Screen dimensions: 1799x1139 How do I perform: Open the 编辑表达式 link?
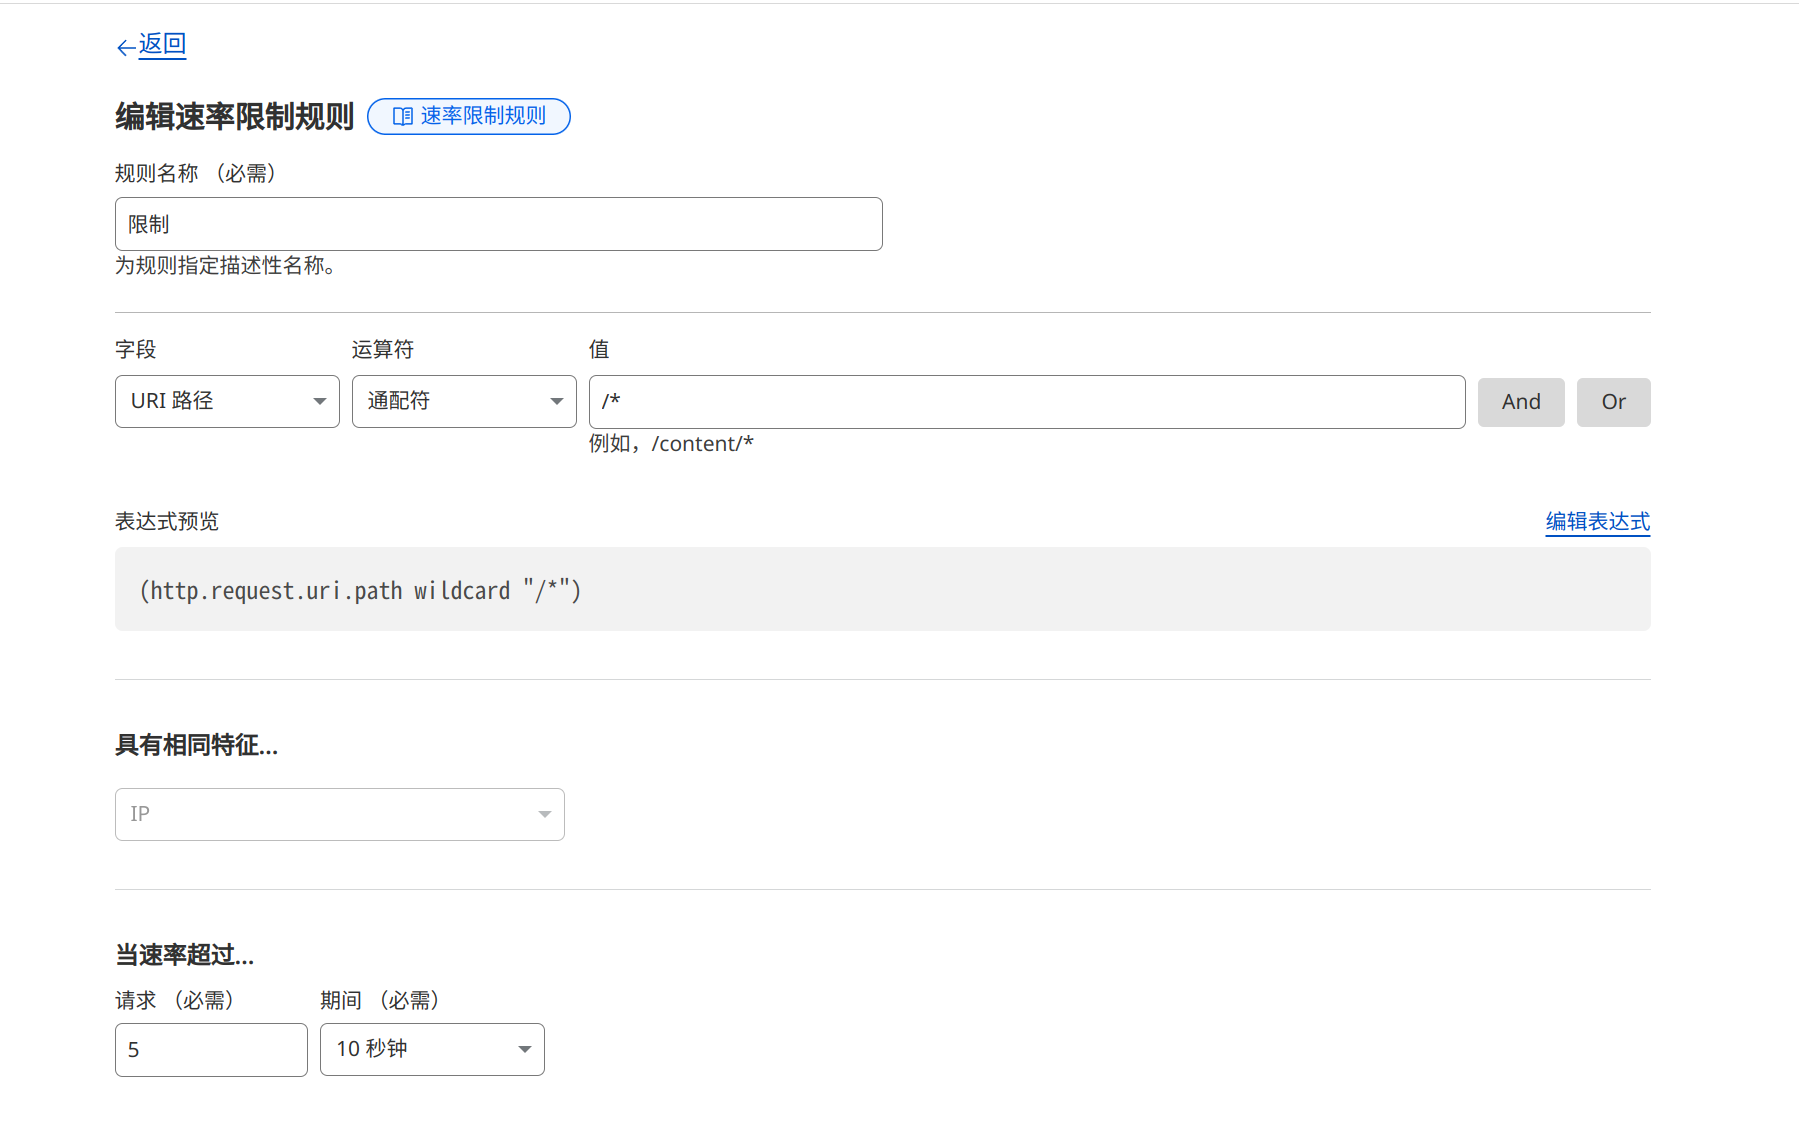pyautogui.click(x=1597, y=521)
